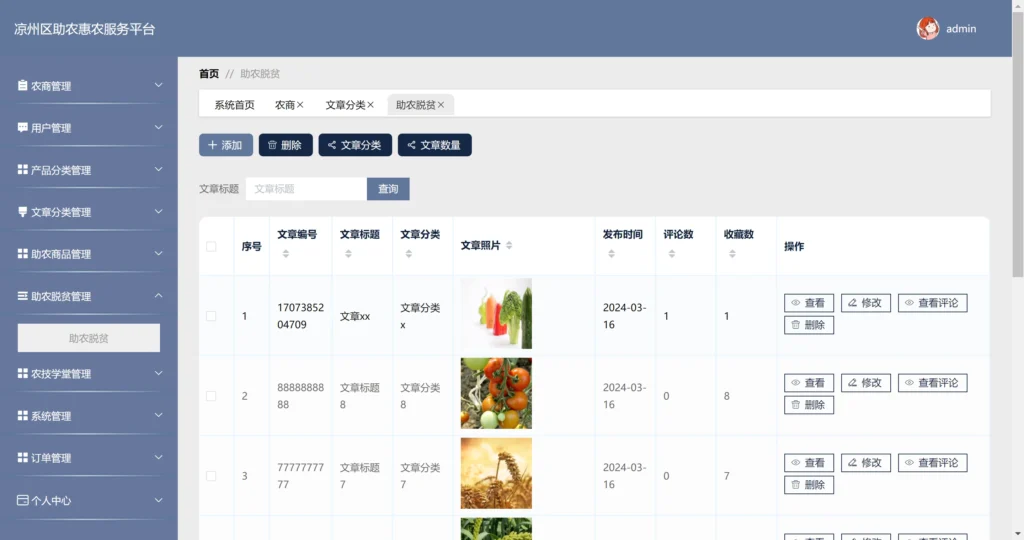Click 删除 for row 文章标题7
This screenshot has height=540, width=1024.
pos(808,485)
